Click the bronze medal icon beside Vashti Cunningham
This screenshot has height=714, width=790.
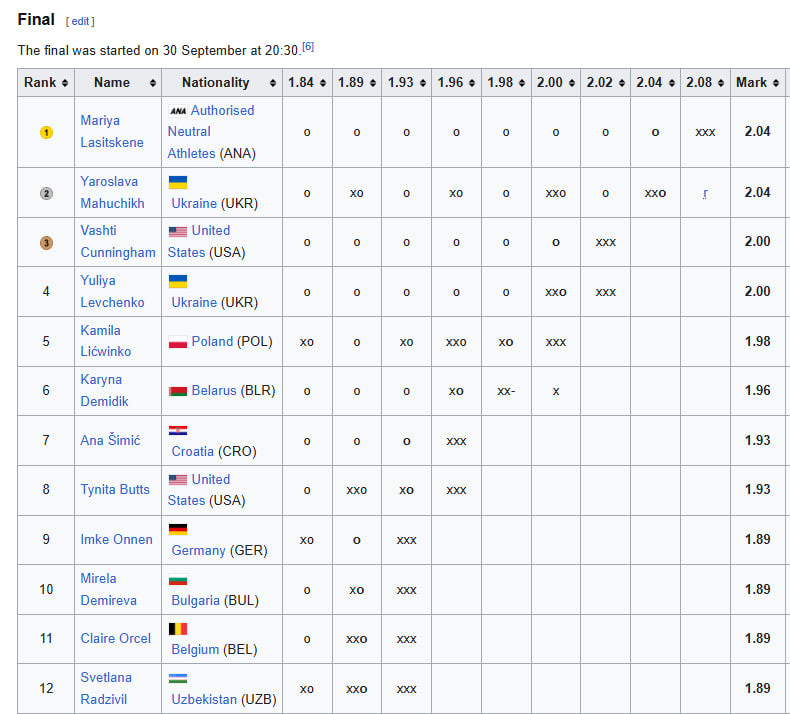45,242
